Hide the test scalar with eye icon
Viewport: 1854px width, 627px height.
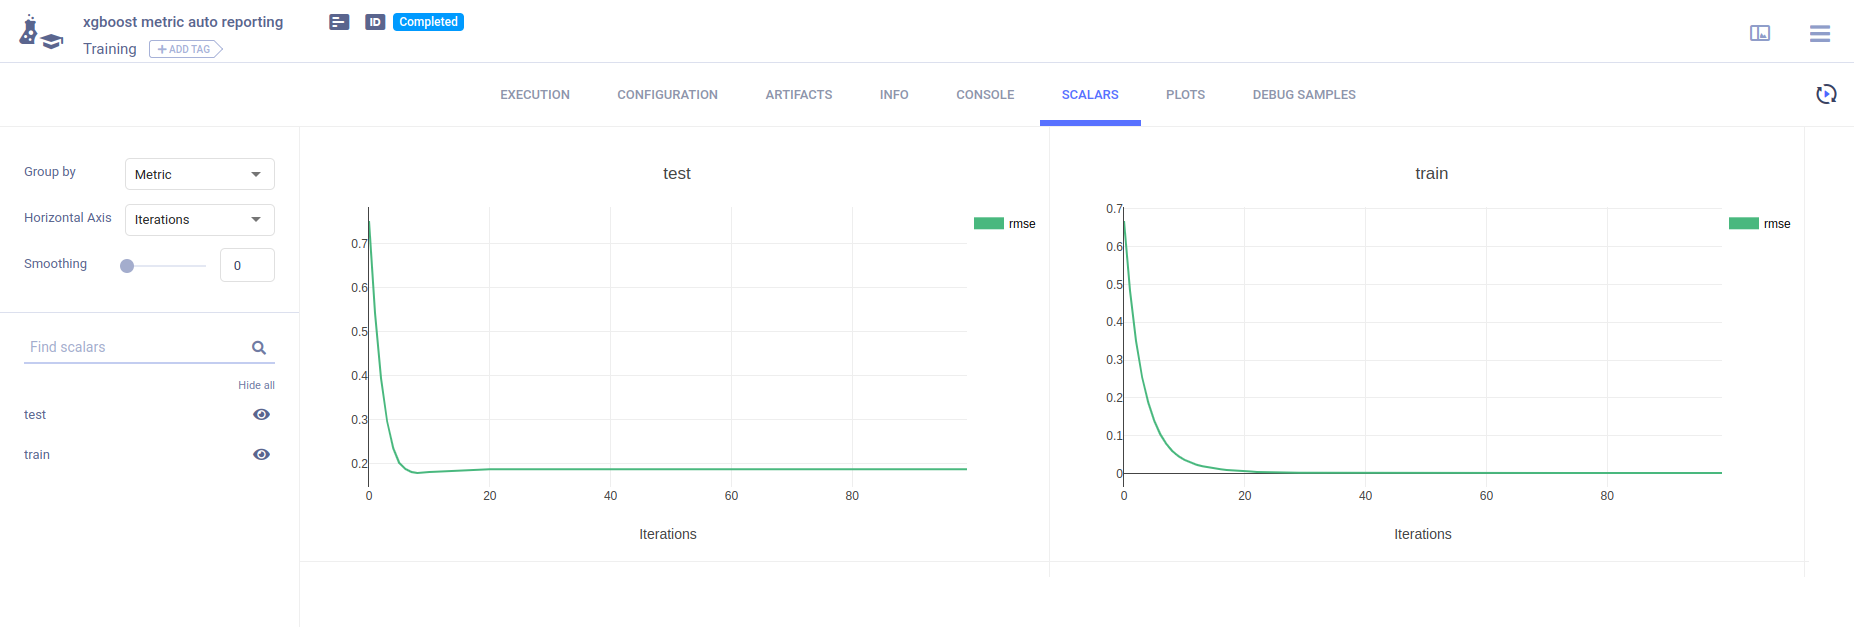[261, 415]
